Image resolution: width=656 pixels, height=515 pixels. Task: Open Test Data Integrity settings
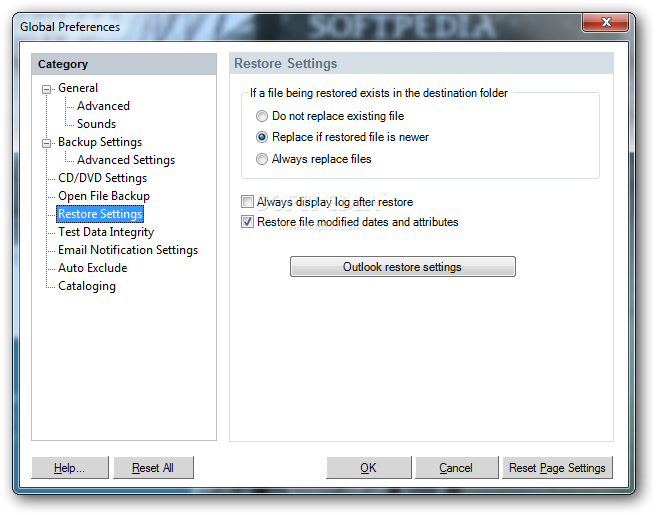pyautogui.click(x=106, y=232)
